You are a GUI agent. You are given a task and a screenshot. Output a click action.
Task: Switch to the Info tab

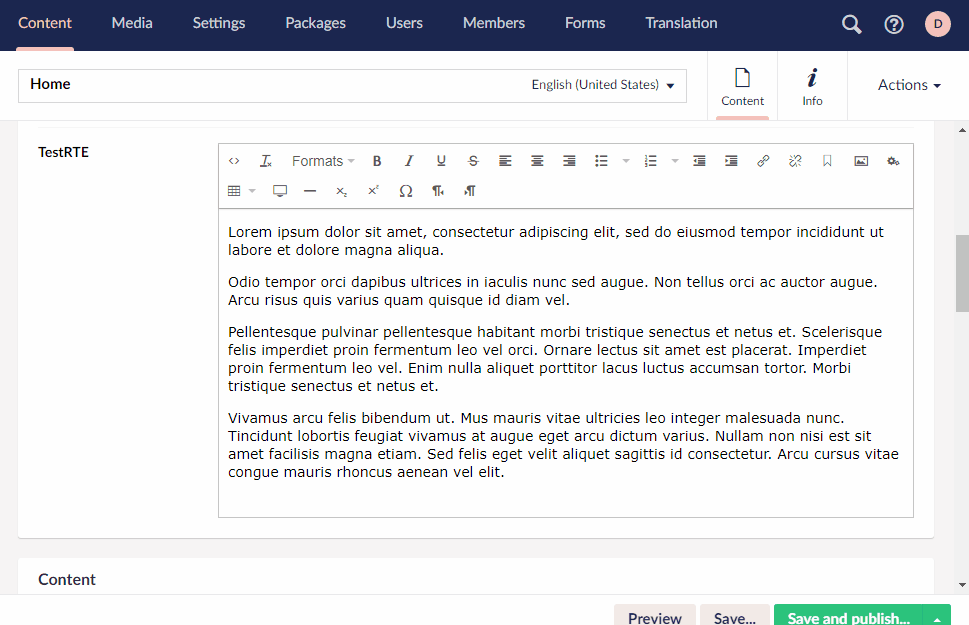coord(812,86)
